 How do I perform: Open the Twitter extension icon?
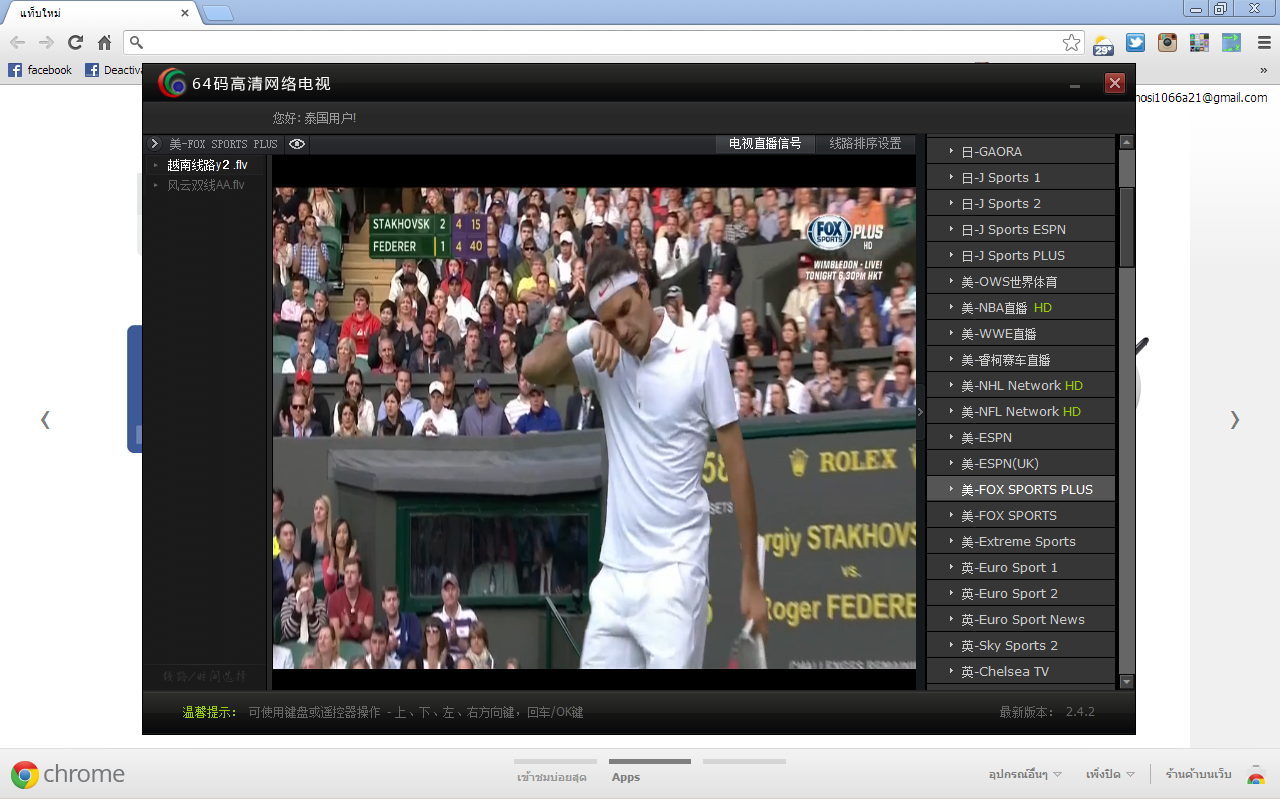tap(1135, 42)
